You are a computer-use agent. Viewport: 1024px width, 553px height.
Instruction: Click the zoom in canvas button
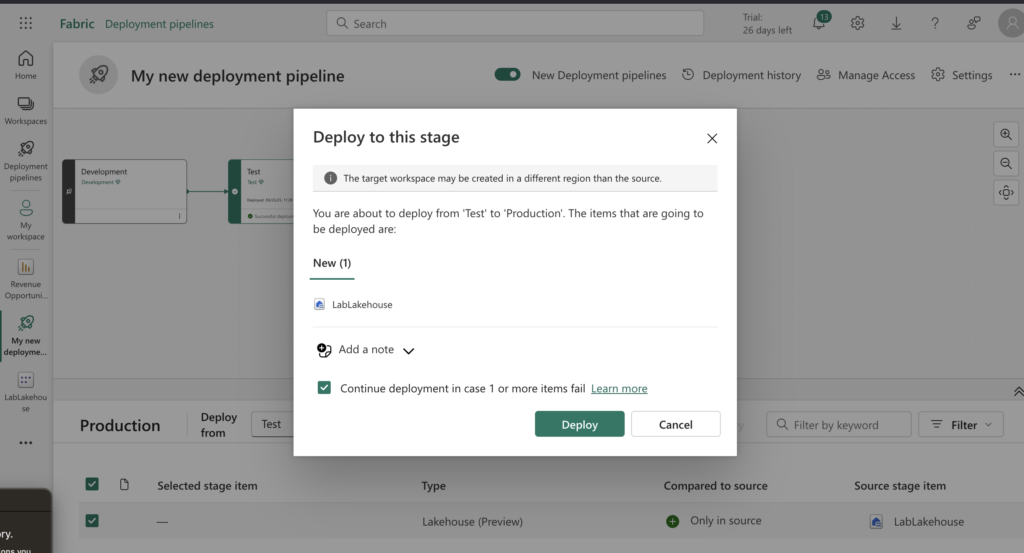tap(1006, 134)
